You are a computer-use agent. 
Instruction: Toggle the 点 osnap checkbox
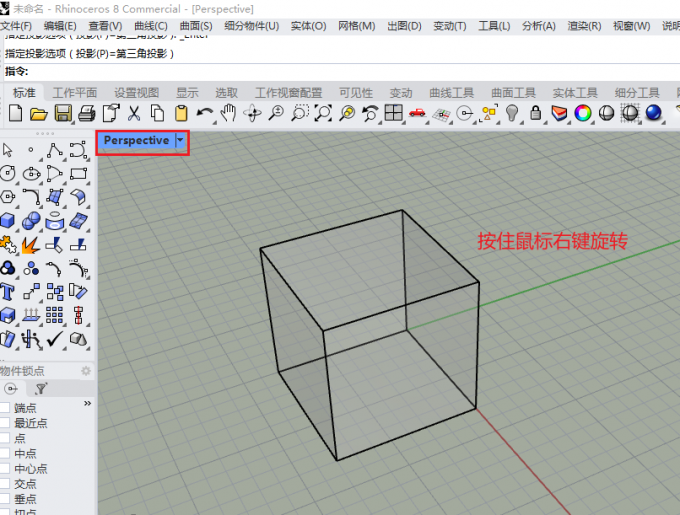(5, 438)
